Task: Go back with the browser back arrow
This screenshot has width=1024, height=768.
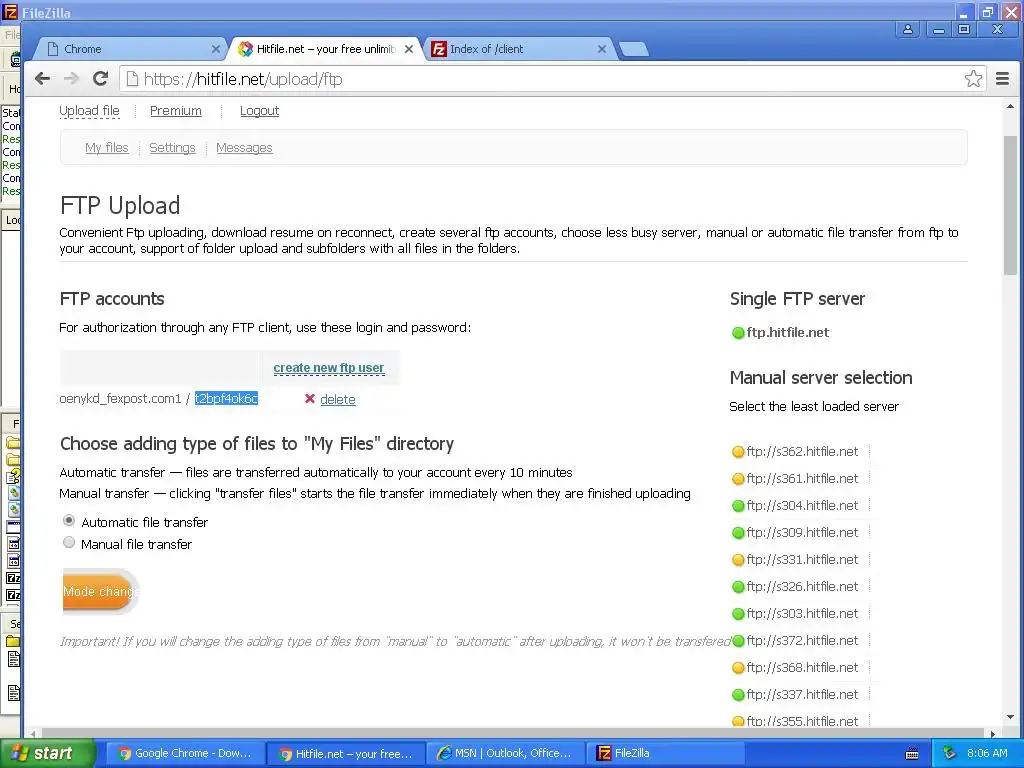Action: tap(42, 79)
